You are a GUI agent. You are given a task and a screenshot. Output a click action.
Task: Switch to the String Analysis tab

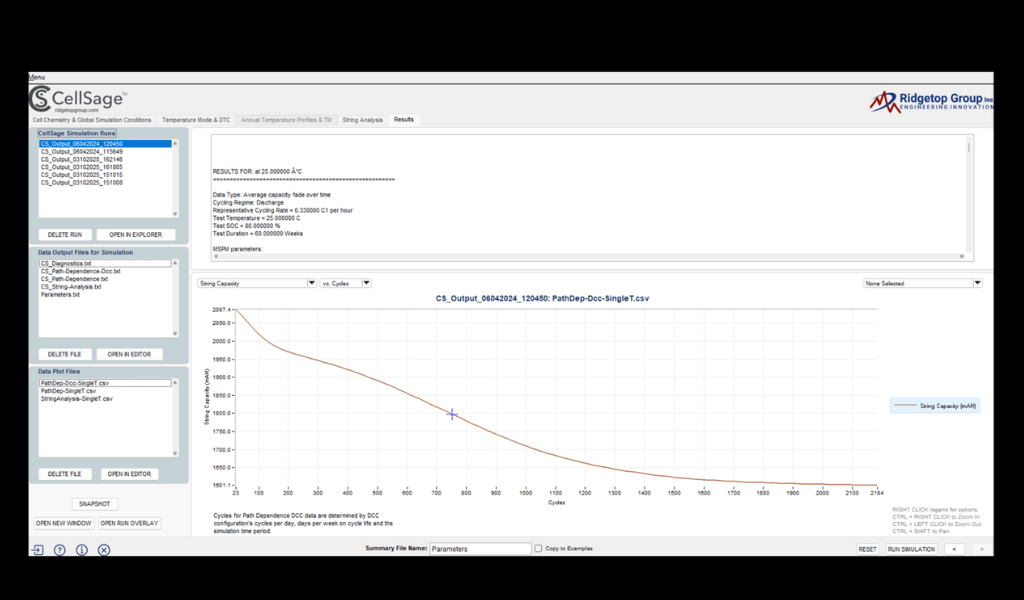[x=362, y=120]
